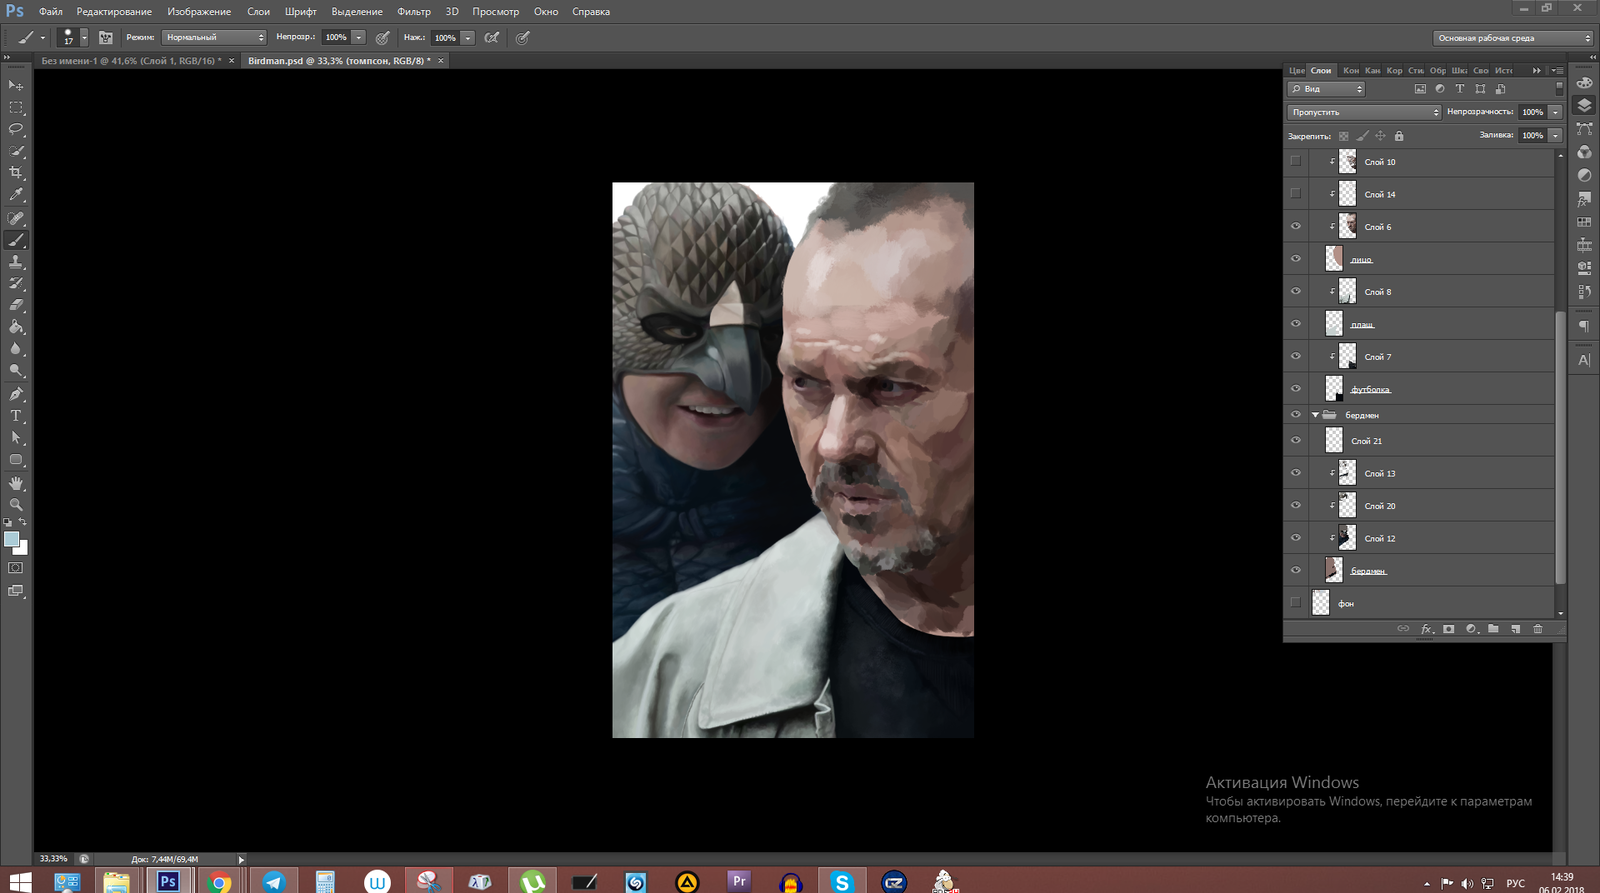This screenshot has width=1600, height=893.
Task: Select the Lasso tool
Action: pos(16,129)
